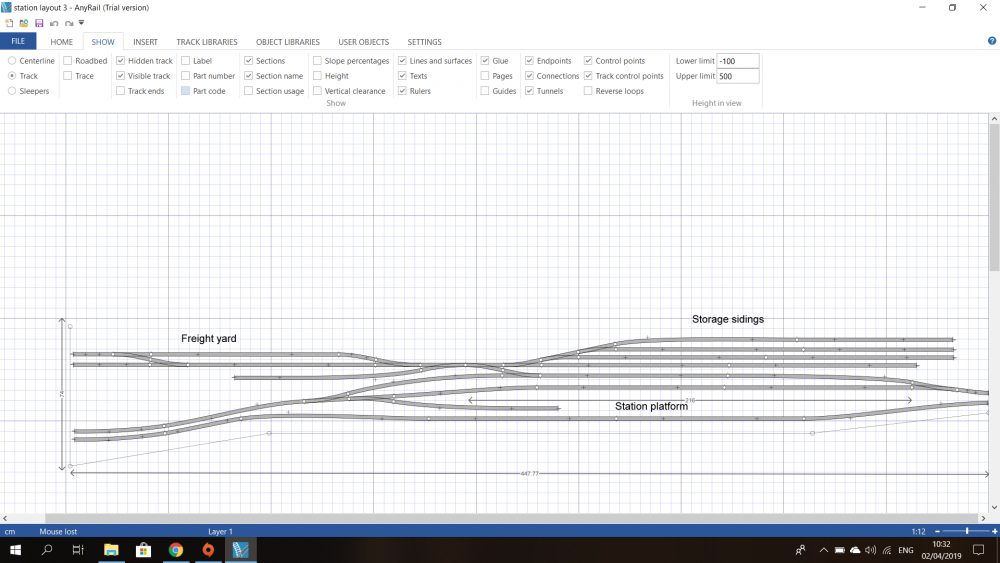
Task: Click the New layout icon in quick access toolbar
Action: coord(9,23)
